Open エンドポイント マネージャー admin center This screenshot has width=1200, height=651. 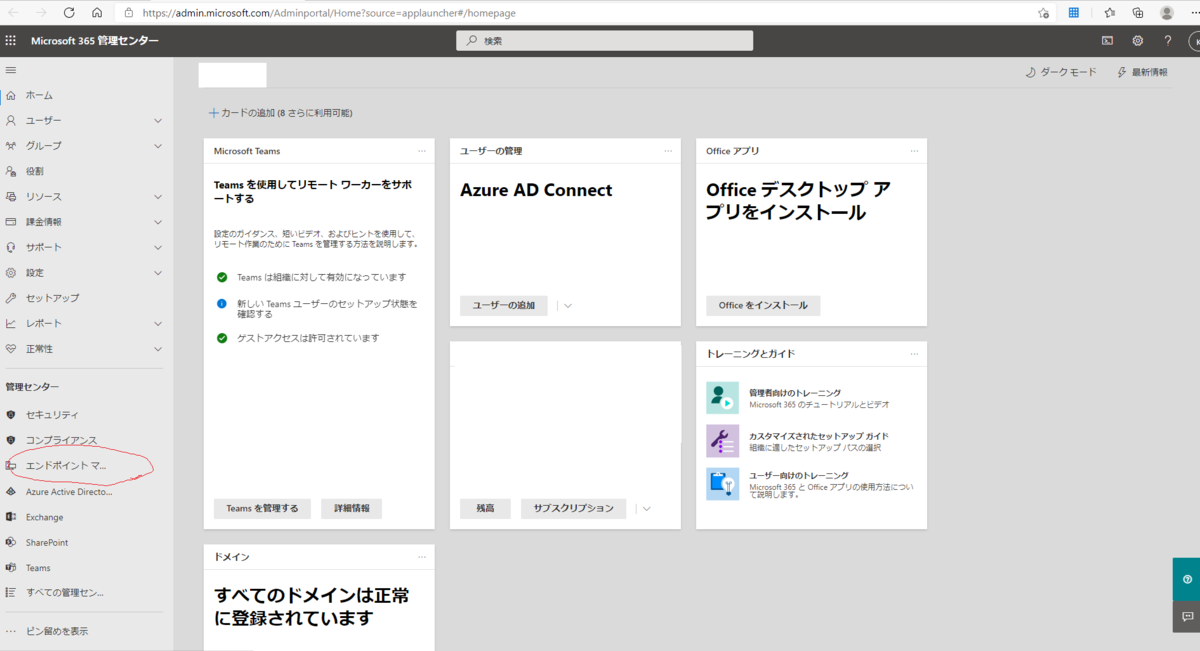pos(67,466)
